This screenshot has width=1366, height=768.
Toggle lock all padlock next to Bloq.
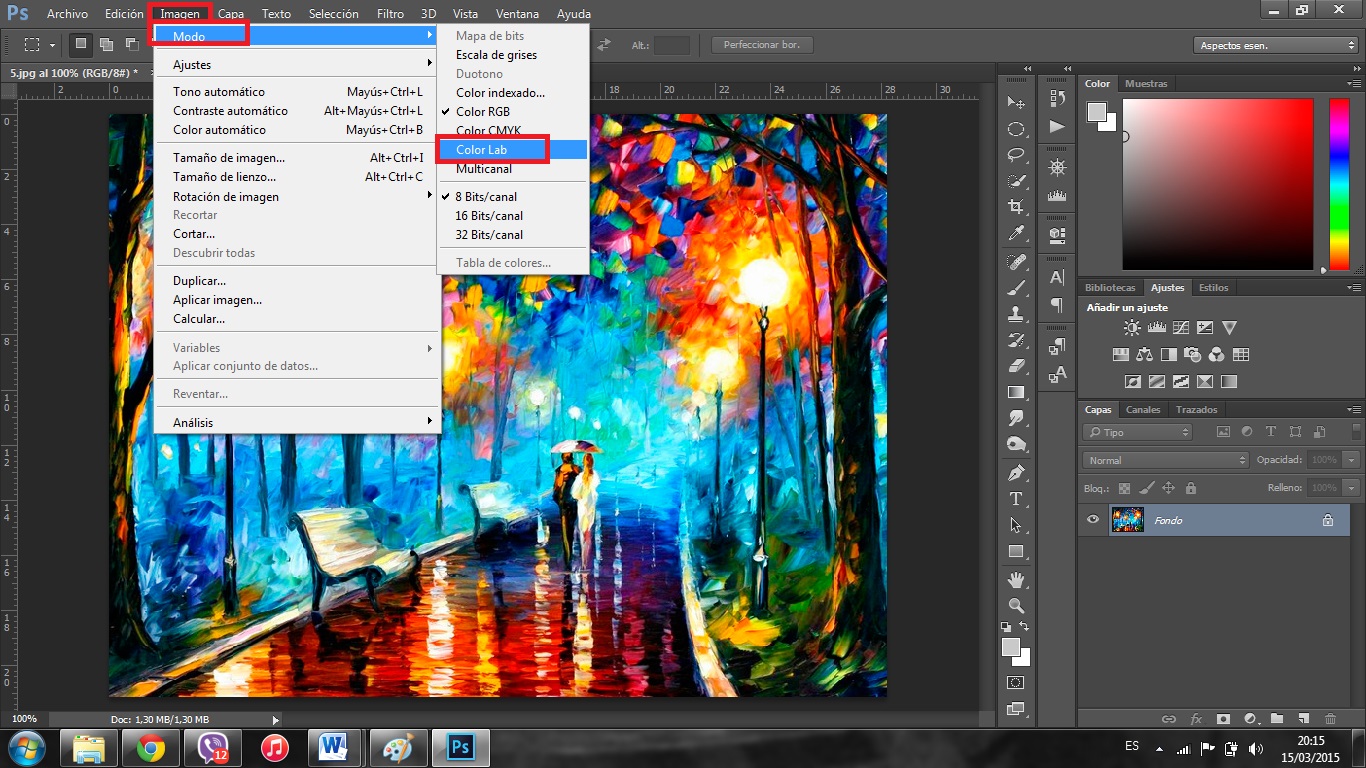point(1190,488)
